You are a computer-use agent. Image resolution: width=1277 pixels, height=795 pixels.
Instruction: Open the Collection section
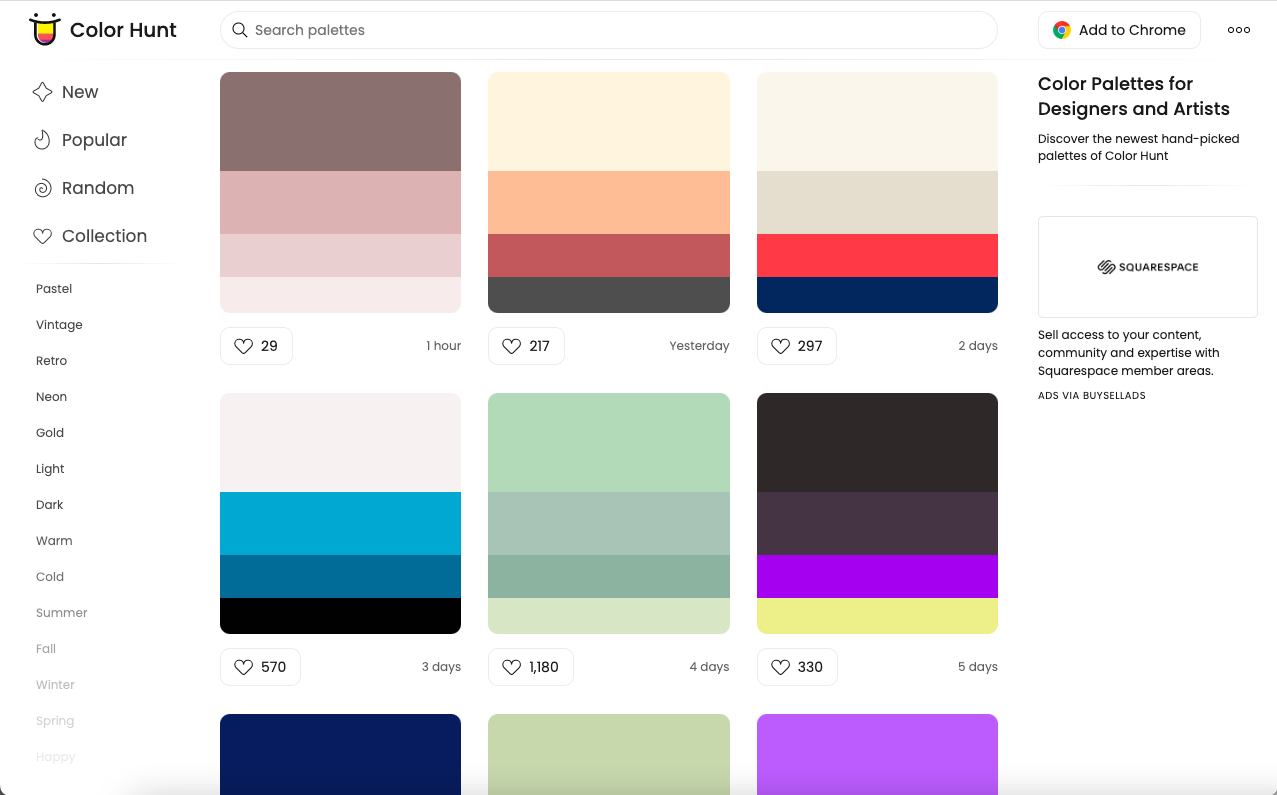pyautogui.click(x=90, y=236)
